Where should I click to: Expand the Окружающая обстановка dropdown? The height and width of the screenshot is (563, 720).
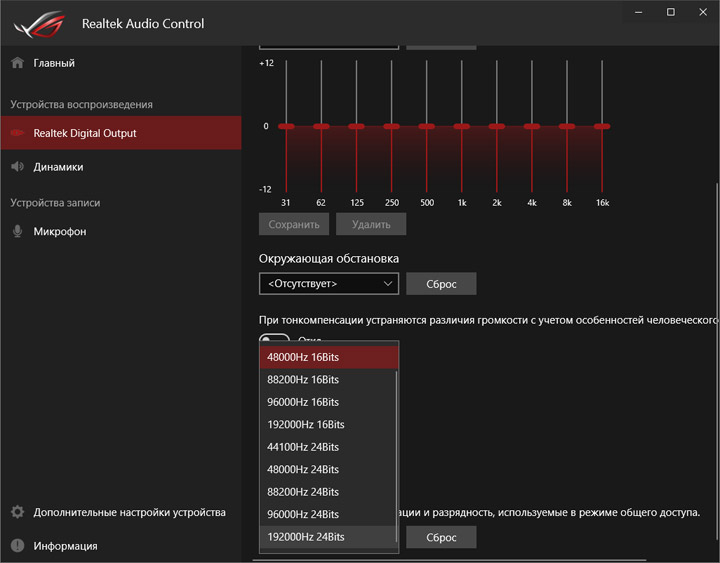coord(328,284)
